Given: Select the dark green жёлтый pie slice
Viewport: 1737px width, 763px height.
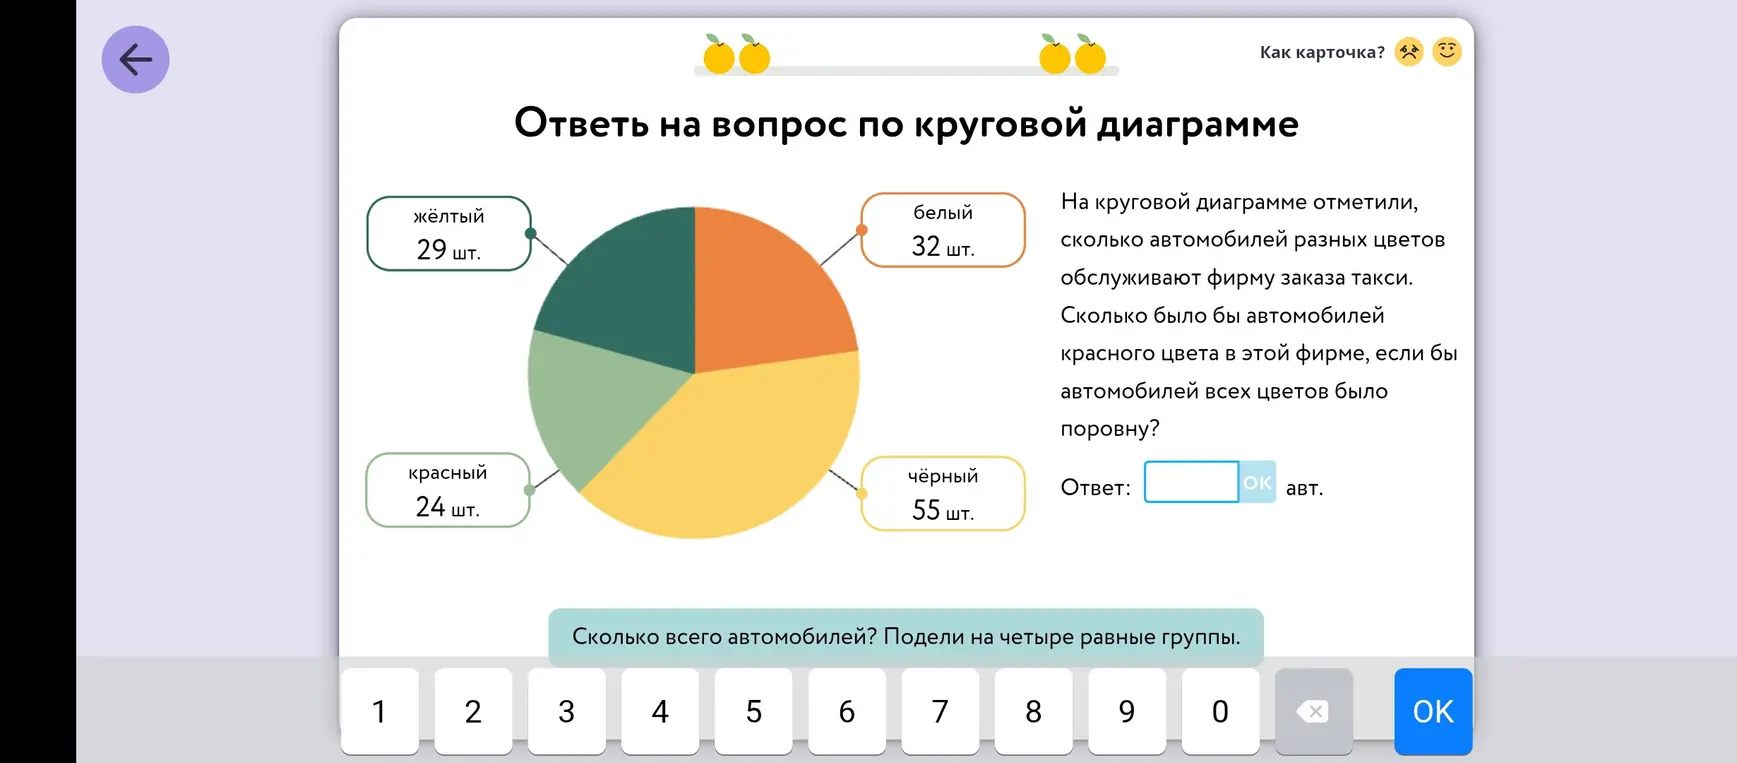Looking at the screenshot, I should 630,290.
